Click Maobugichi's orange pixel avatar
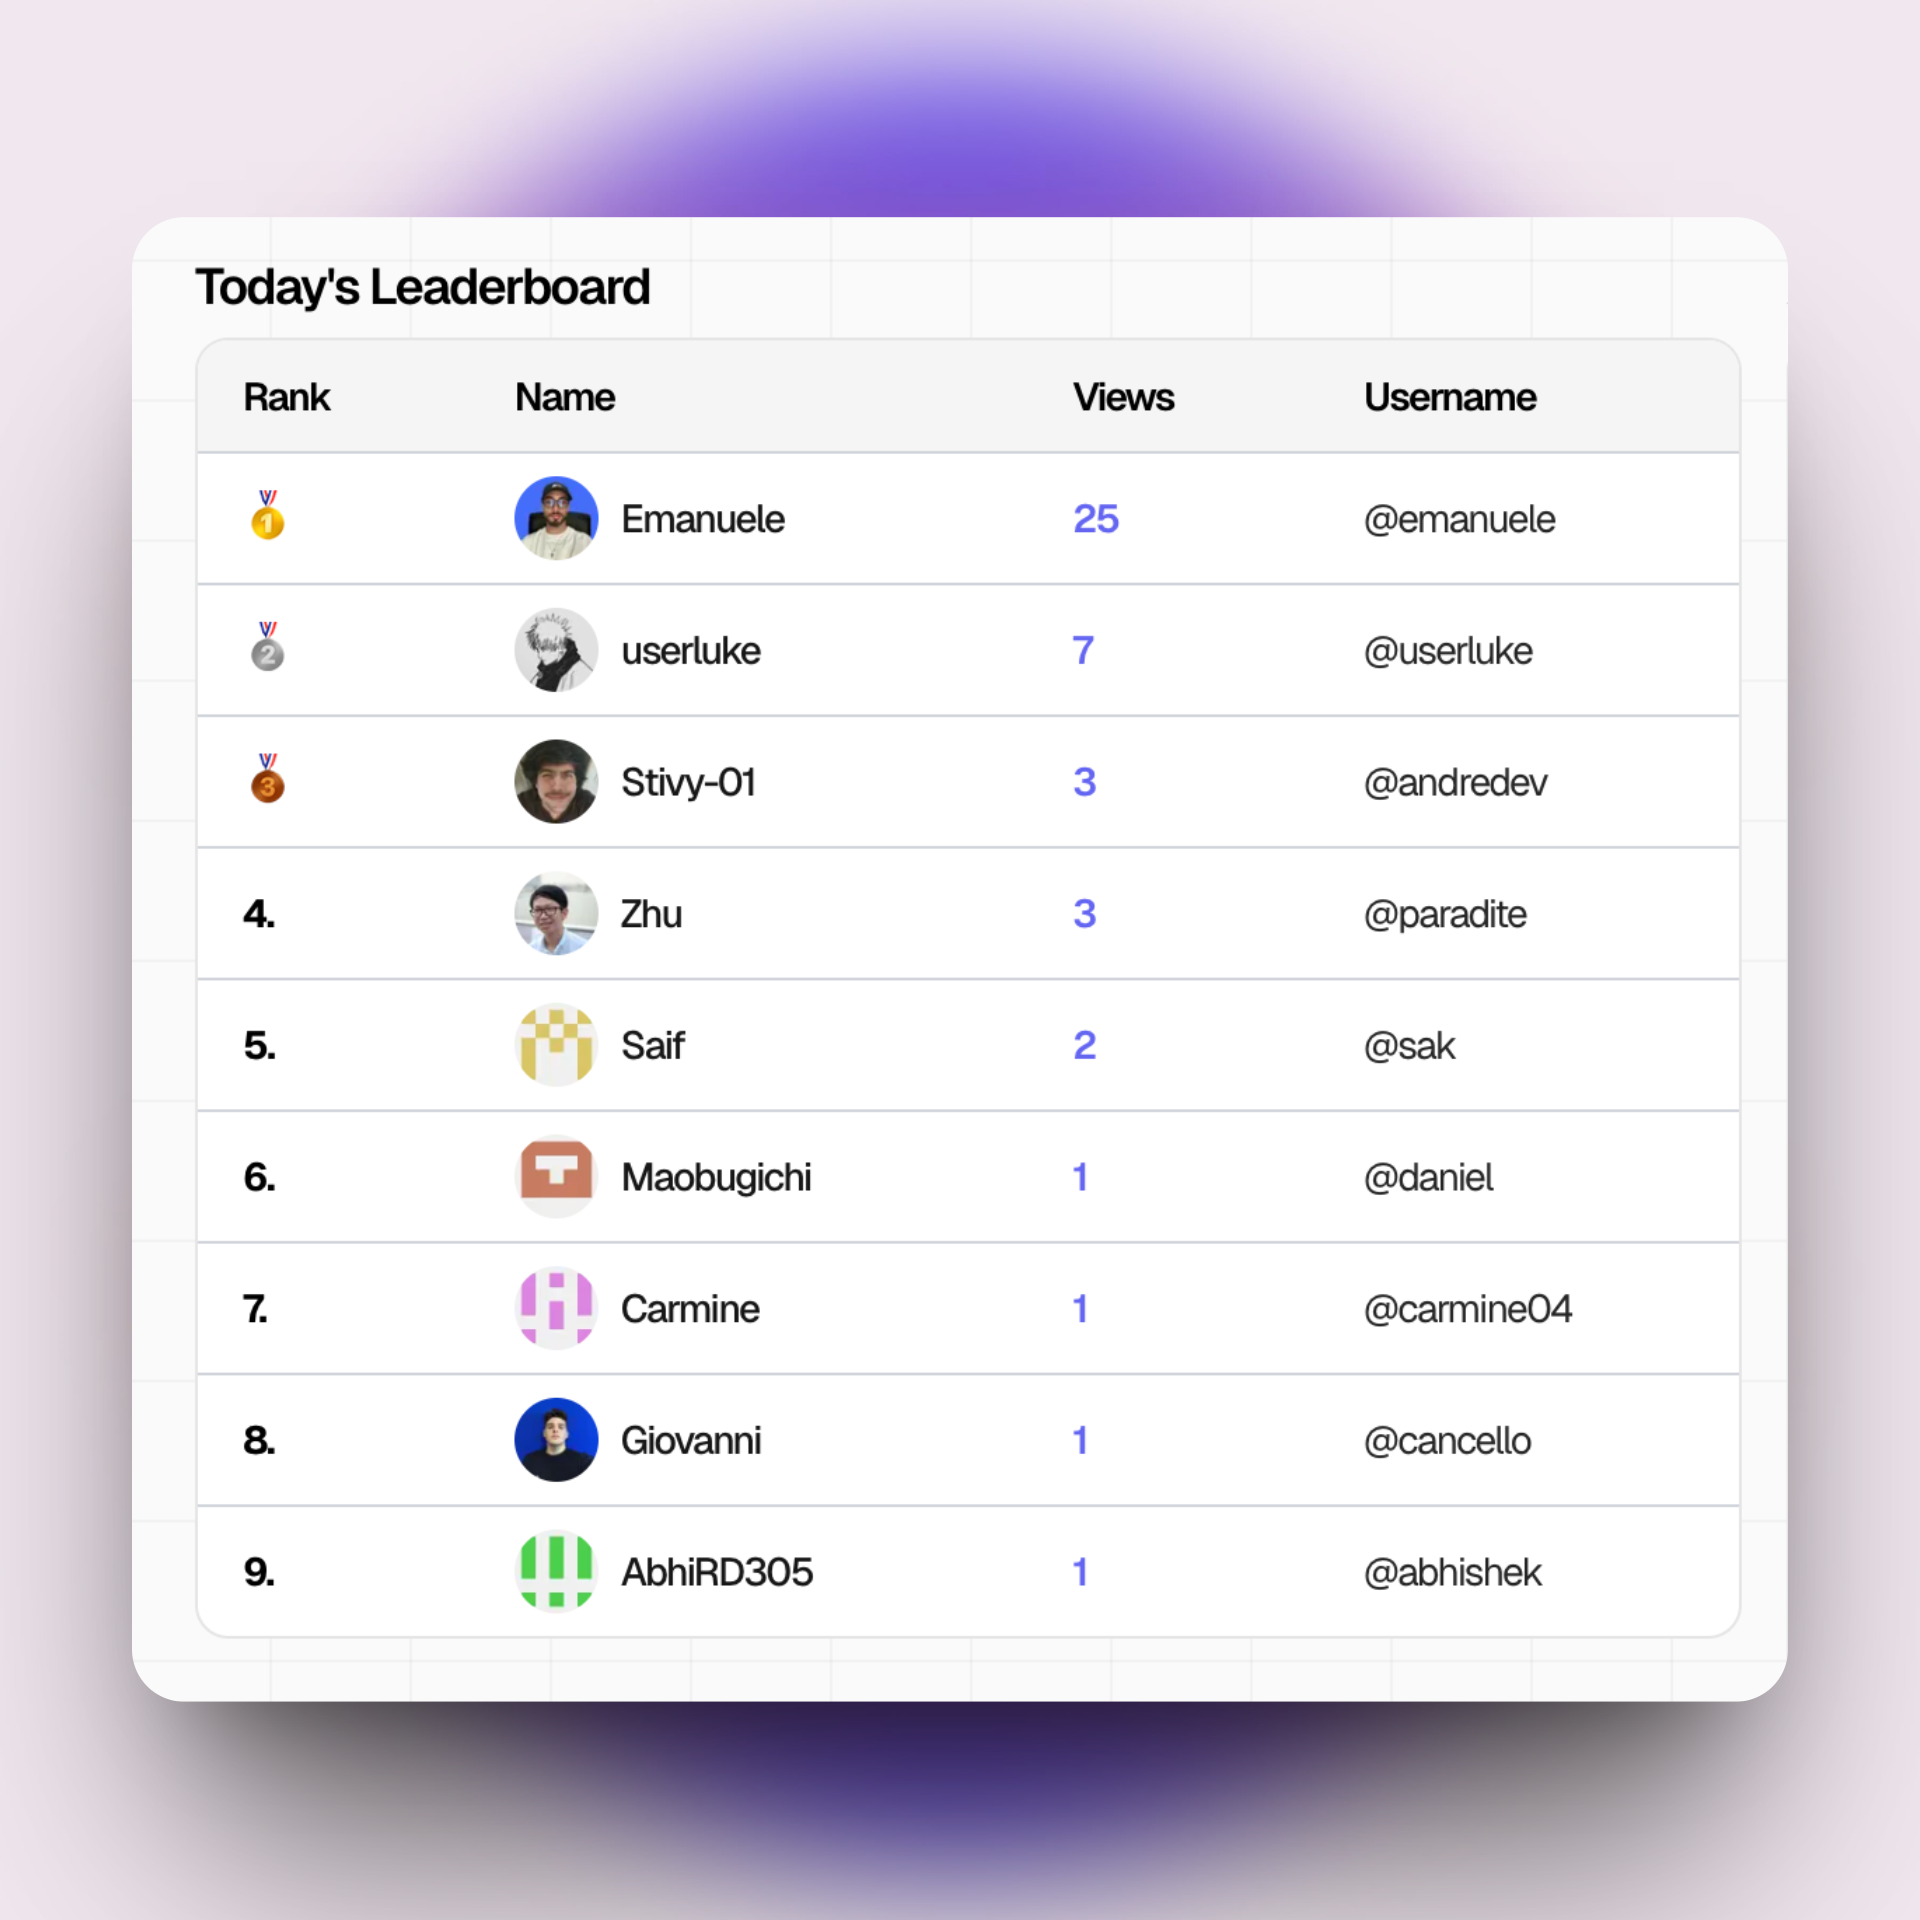Viewport: 1920px width, 1920px height. [556, 1176]
